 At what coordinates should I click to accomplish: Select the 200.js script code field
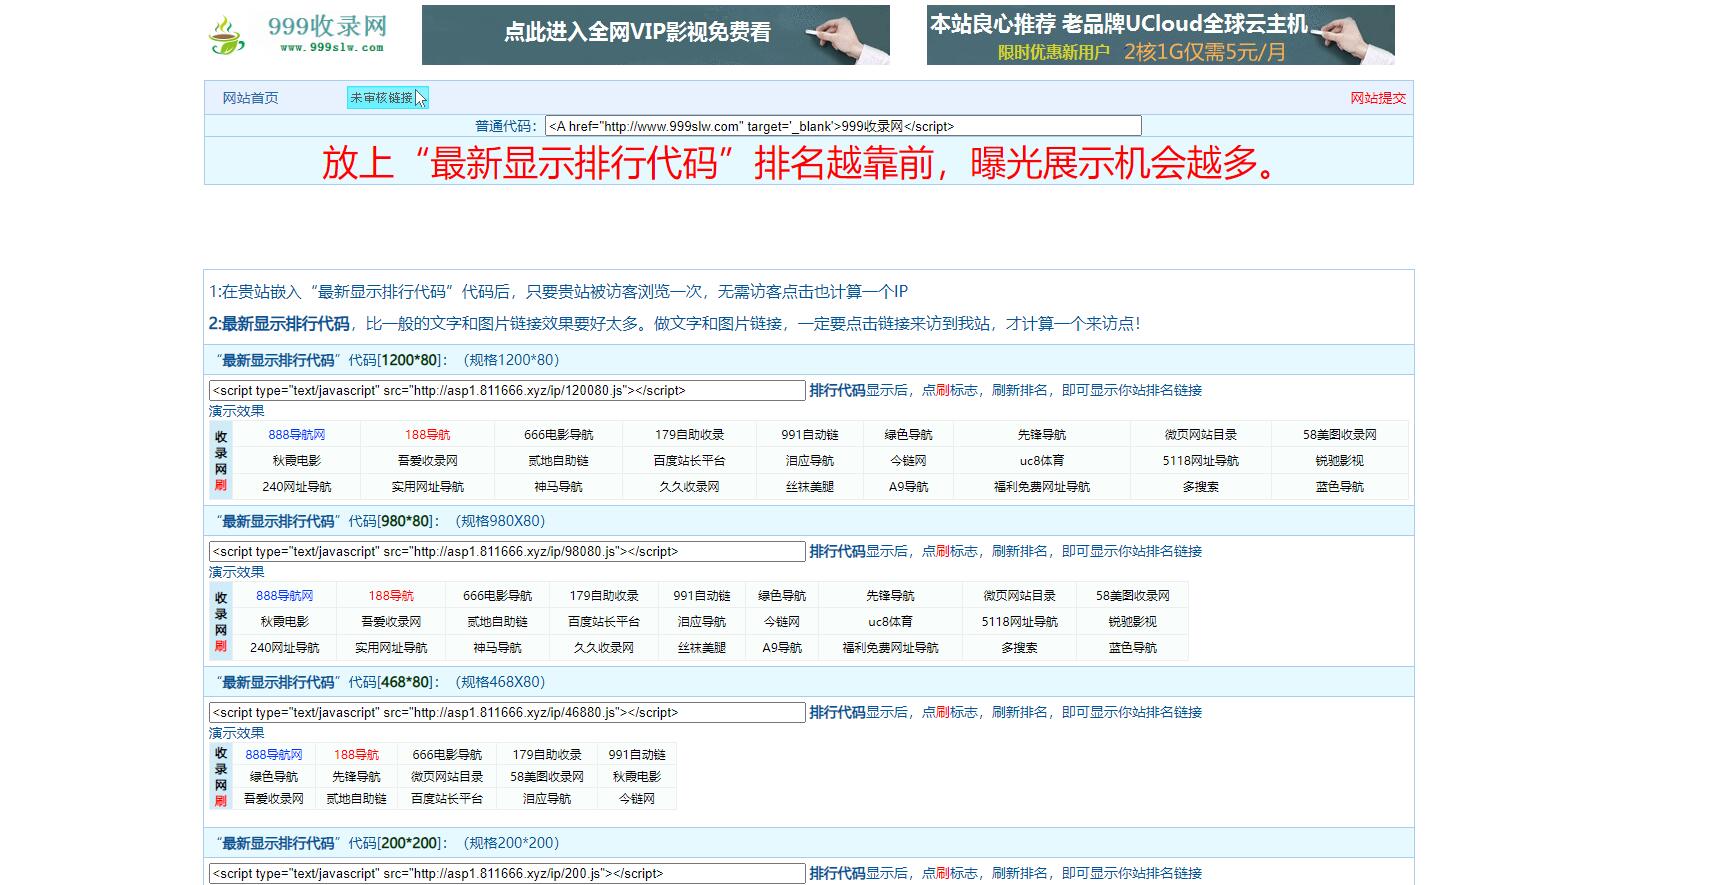point(507,873)
